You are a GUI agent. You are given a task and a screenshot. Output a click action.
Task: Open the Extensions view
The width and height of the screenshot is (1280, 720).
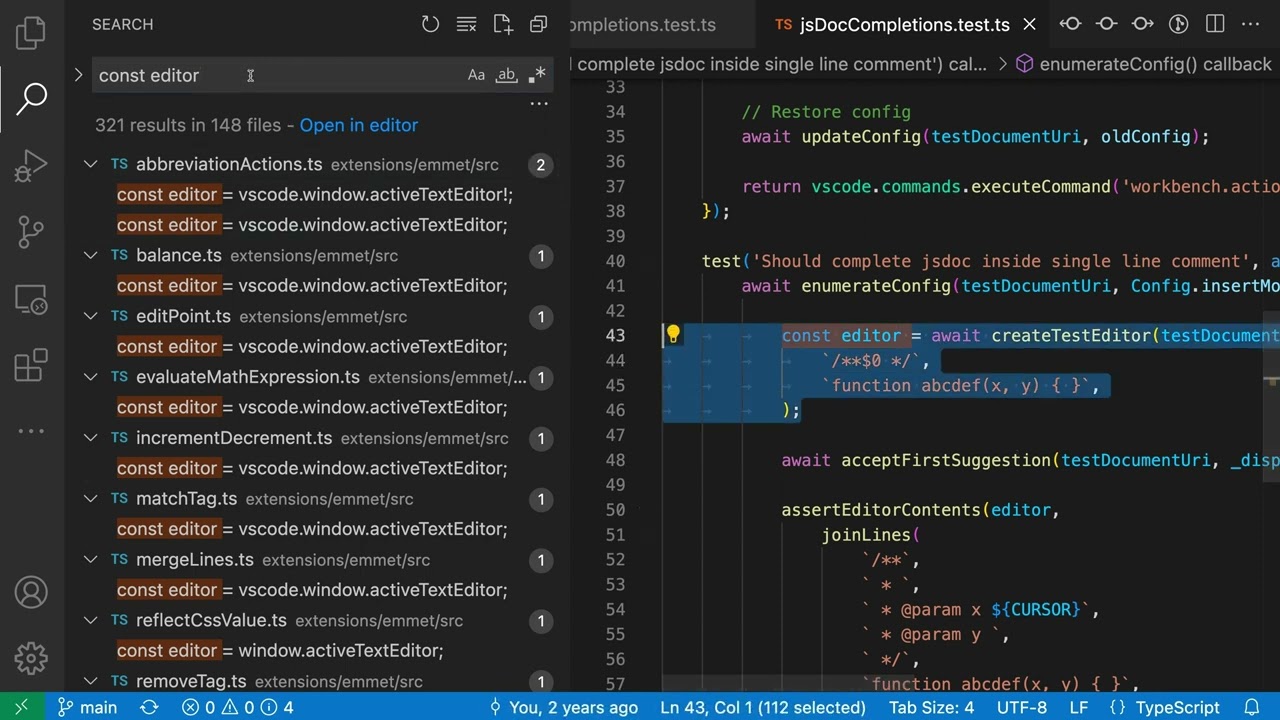coord(31,366)
